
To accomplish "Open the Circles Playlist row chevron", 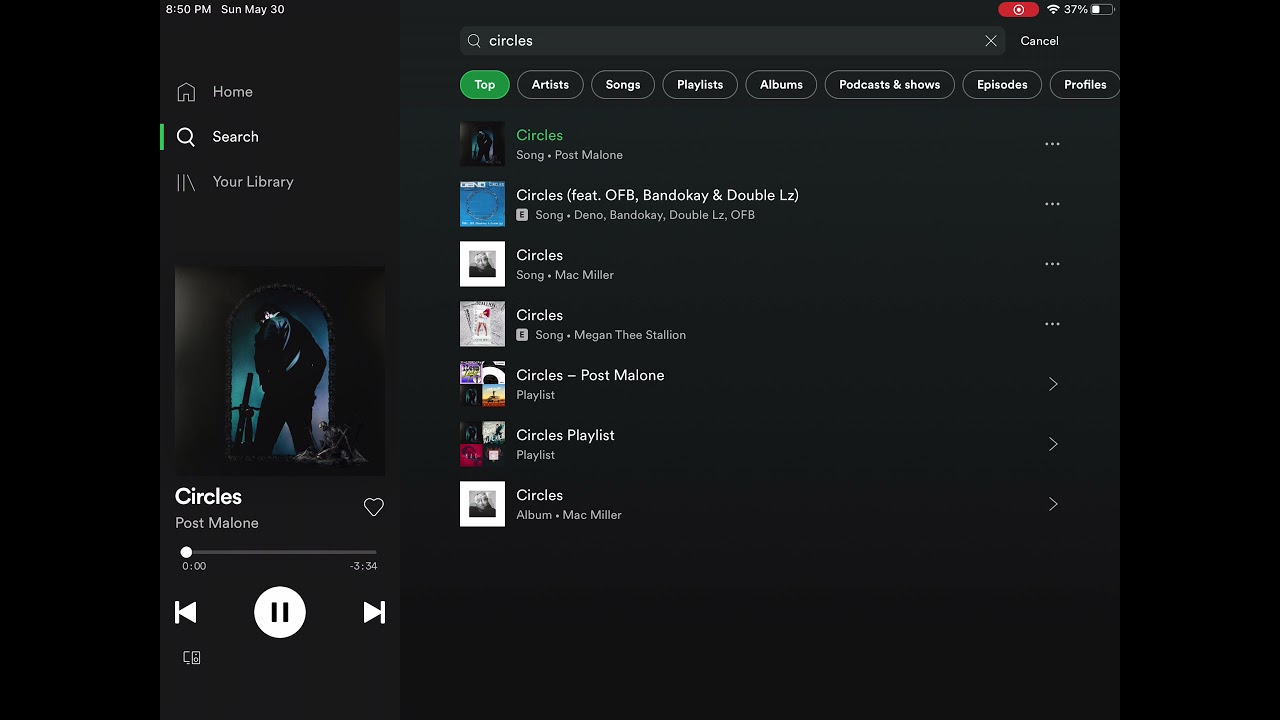I will [x=1053, y=444].
